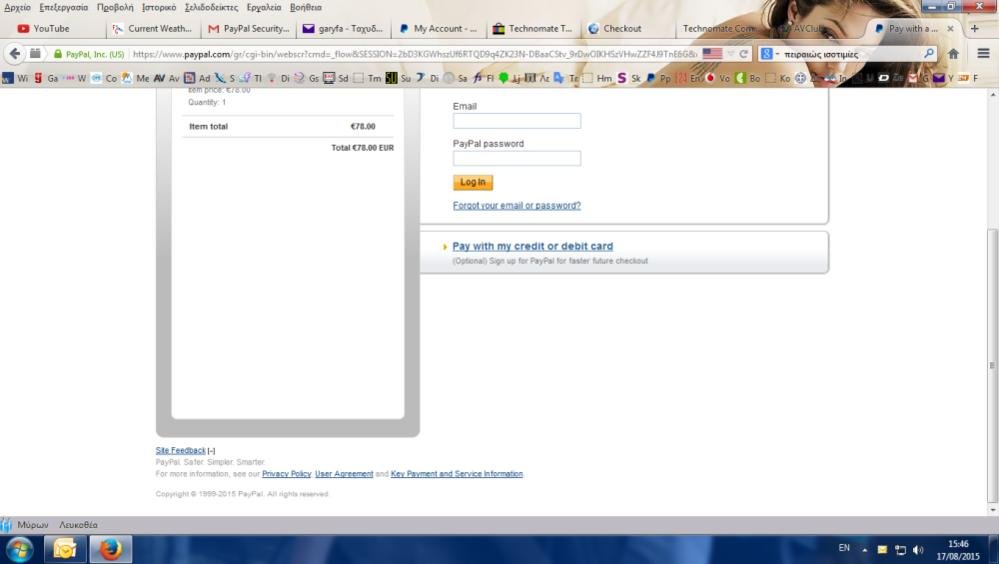The height and width of the screenshot is (564, 999).
Task: Click the browser address bar URL
Action: point(414,54)
